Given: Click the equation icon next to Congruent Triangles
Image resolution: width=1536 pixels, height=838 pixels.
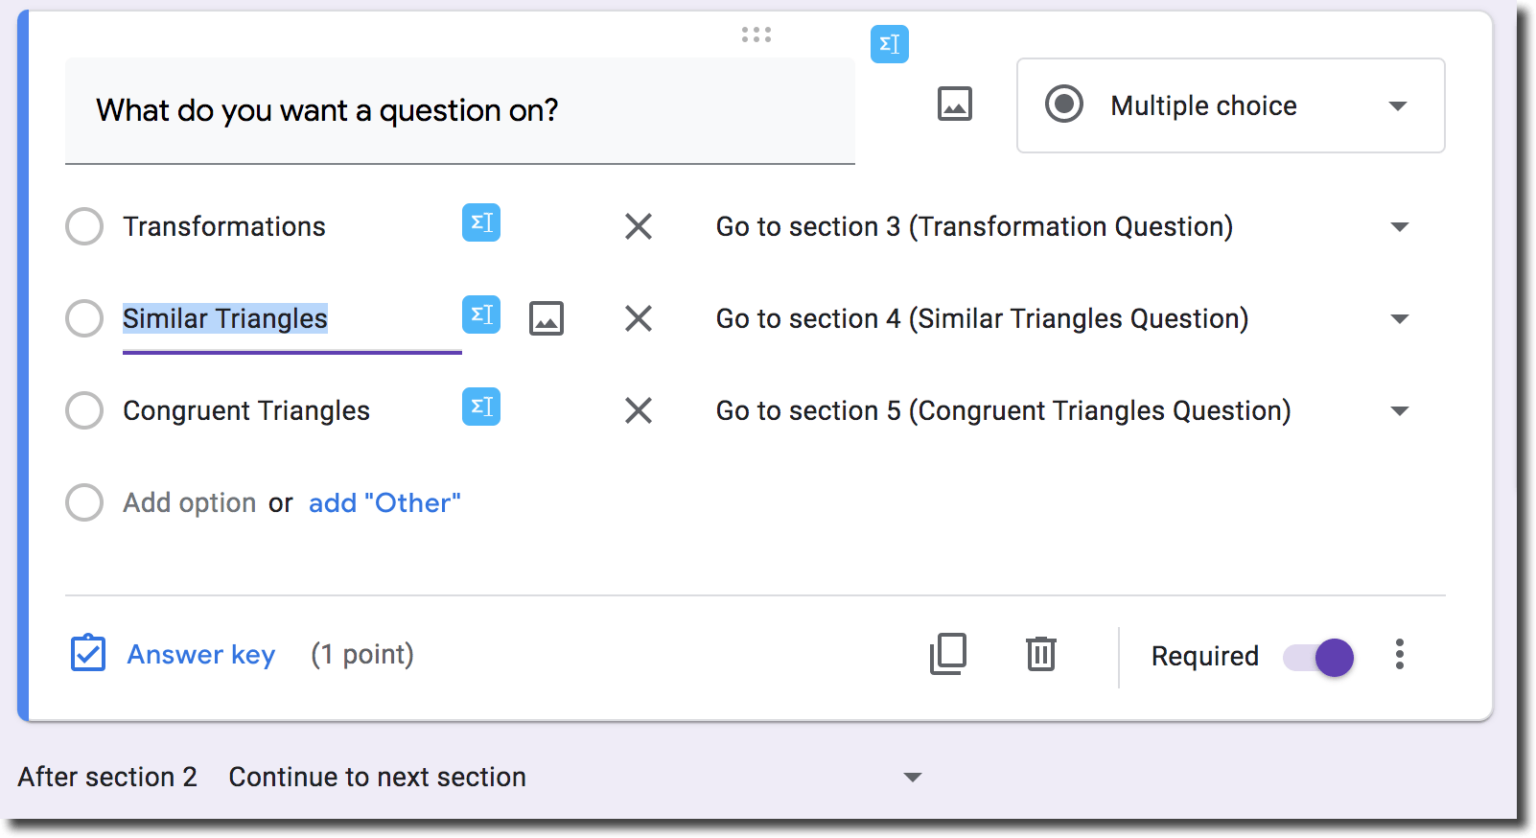Looking at the screenshot, I should pyautogui.click(x=481, y=407).
